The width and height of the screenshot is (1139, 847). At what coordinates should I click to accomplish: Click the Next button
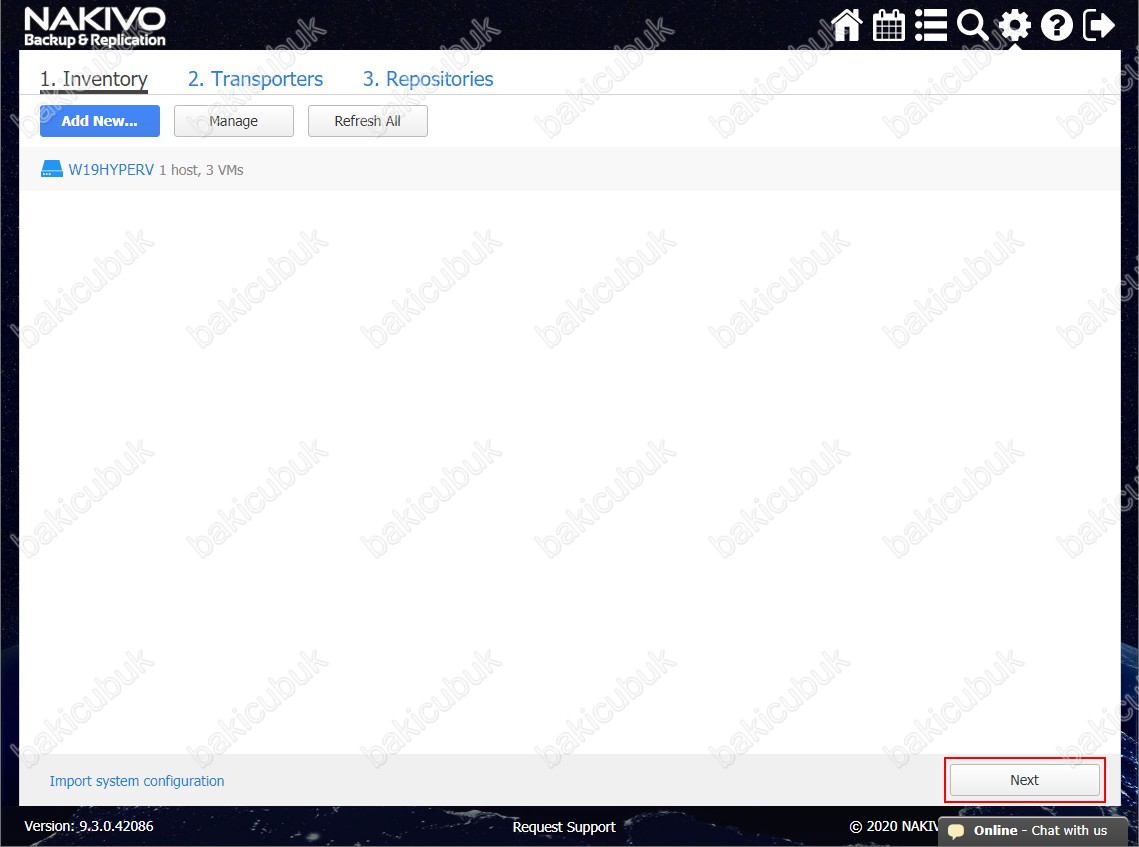1024,779
